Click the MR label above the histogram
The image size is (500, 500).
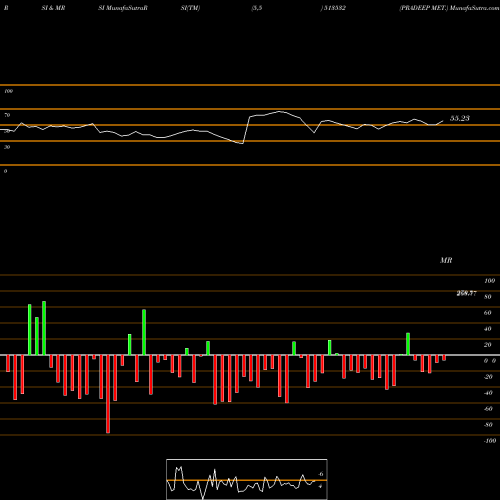tap(446, 260)
